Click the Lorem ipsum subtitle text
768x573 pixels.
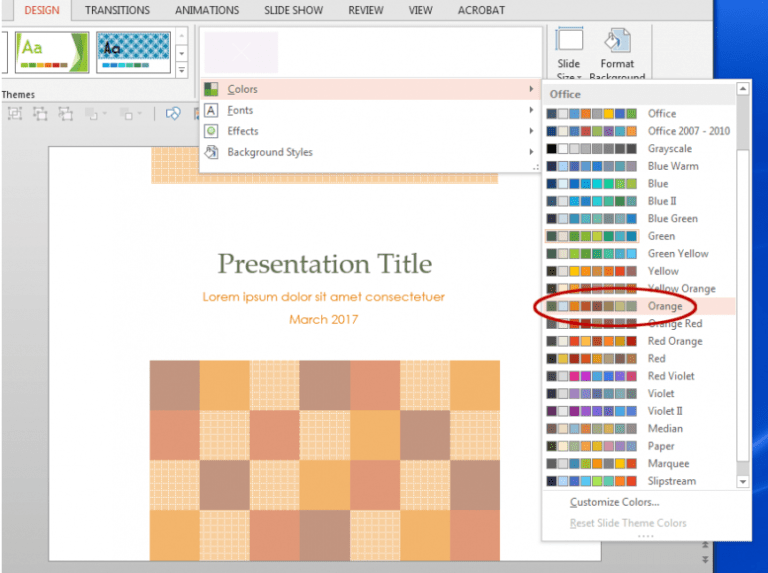(323, 297)
